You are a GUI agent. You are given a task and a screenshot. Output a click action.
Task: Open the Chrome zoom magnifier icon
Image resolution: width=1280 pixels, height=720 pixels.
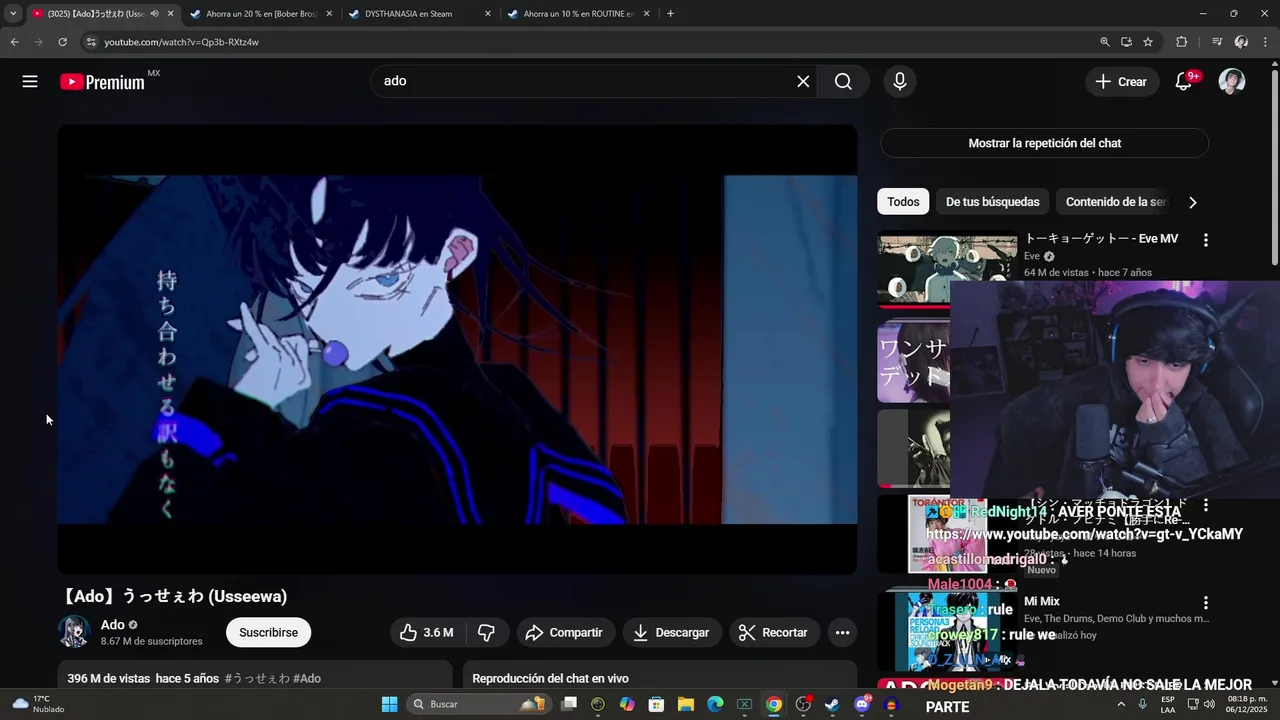(x=1105, y=42)
